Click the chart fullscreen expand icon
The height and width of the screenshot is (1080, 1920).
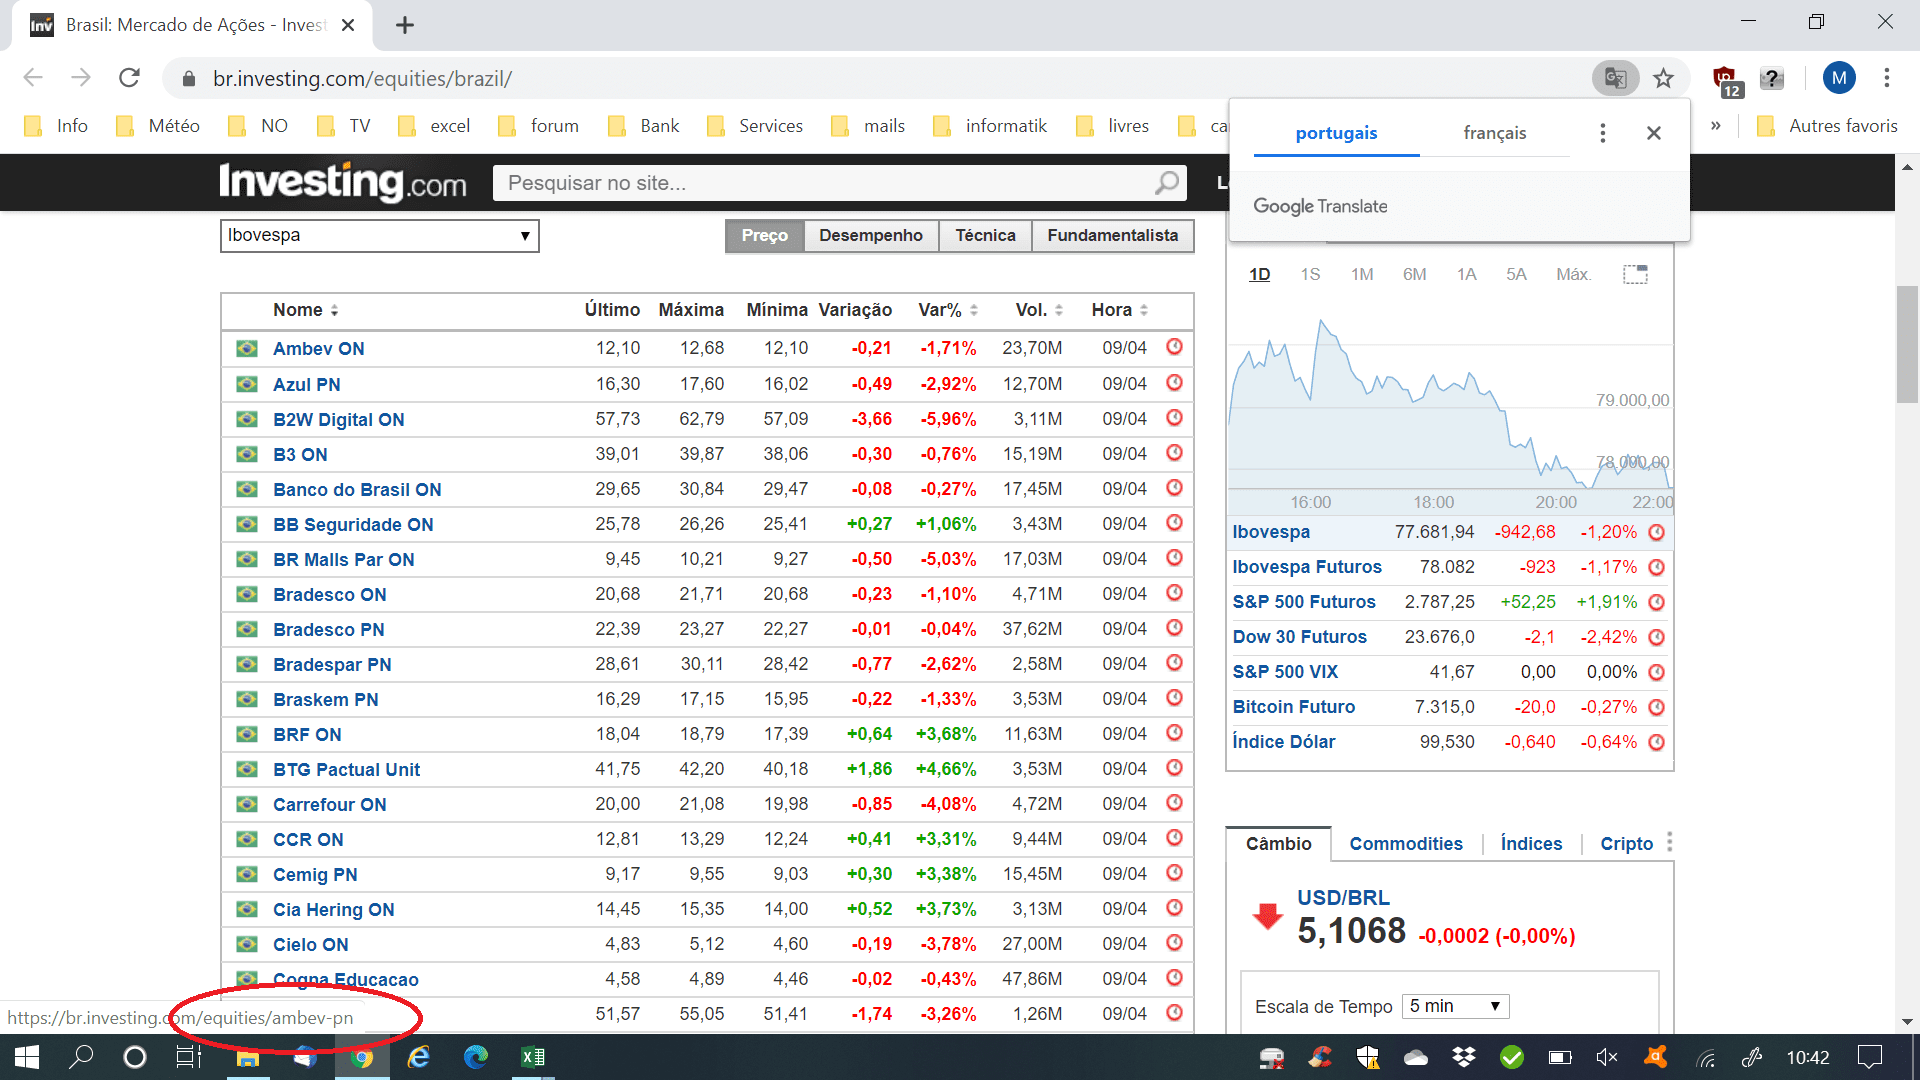tap(1635, 274)
